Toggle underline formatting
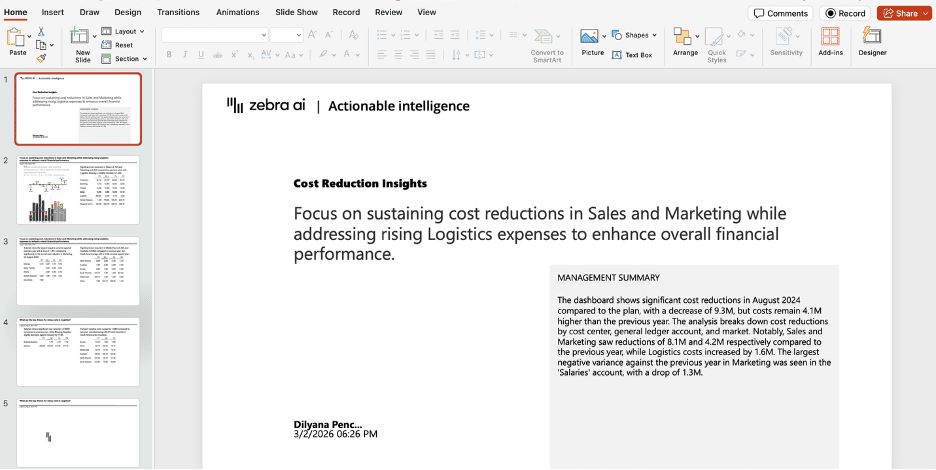 point(202,55)
